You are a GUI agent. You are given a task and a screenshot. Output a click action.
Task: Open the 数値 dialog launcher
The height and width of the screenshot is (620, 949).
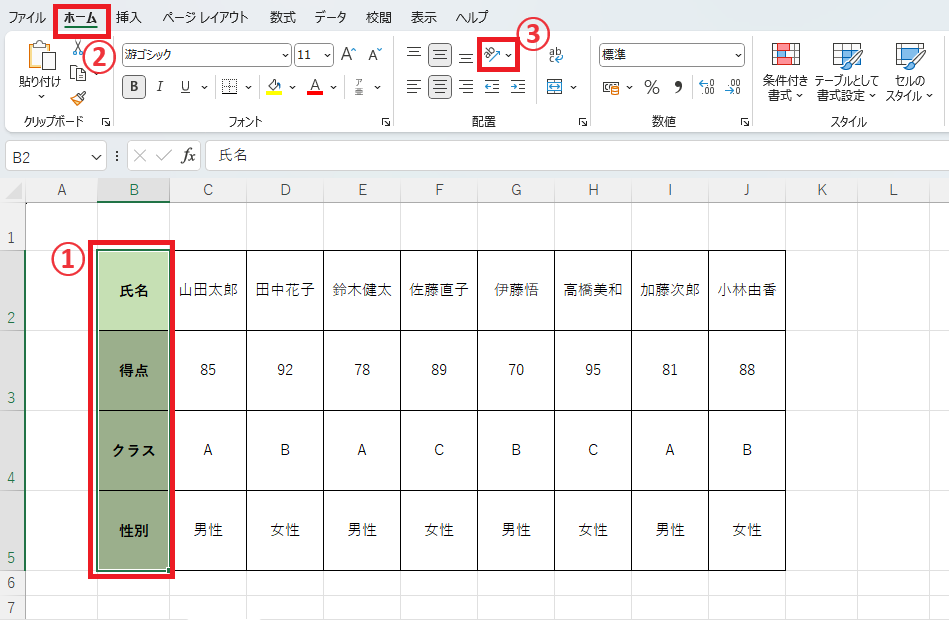(745, 122)
